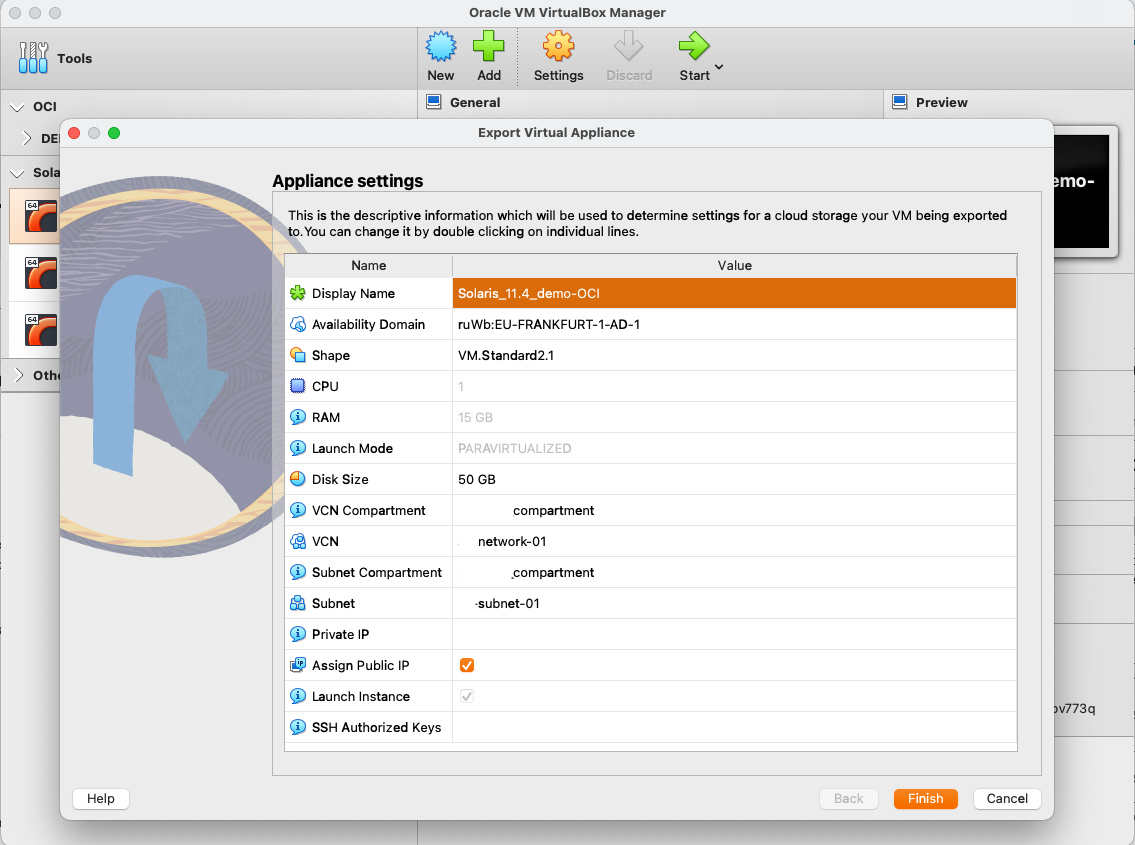This screenshot has width=1135, height=845.
Task: Click the Add toolbar button
Action: tap(489, 56)
